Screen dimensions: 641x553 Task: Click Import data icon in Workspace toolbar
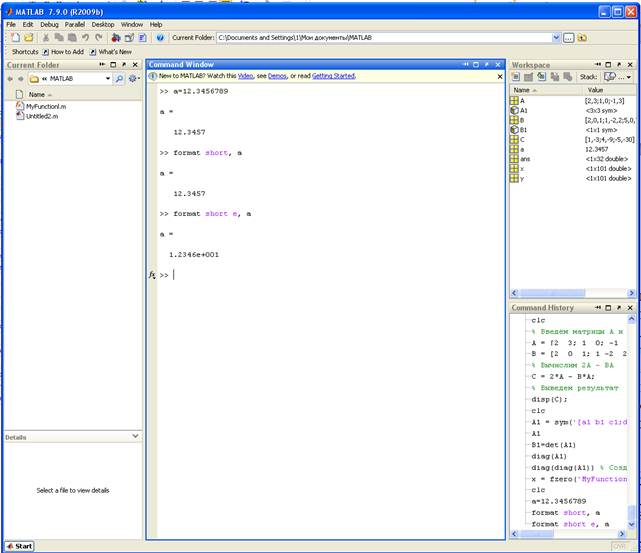pos(542,77)
